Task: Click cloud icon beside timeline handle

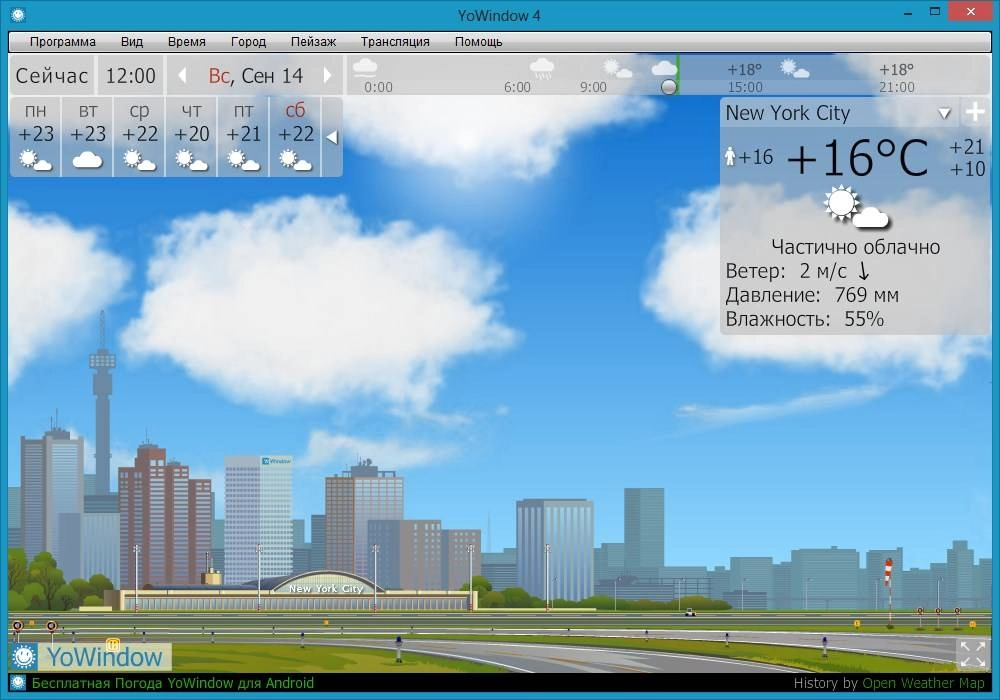Action: pos(663,68)
